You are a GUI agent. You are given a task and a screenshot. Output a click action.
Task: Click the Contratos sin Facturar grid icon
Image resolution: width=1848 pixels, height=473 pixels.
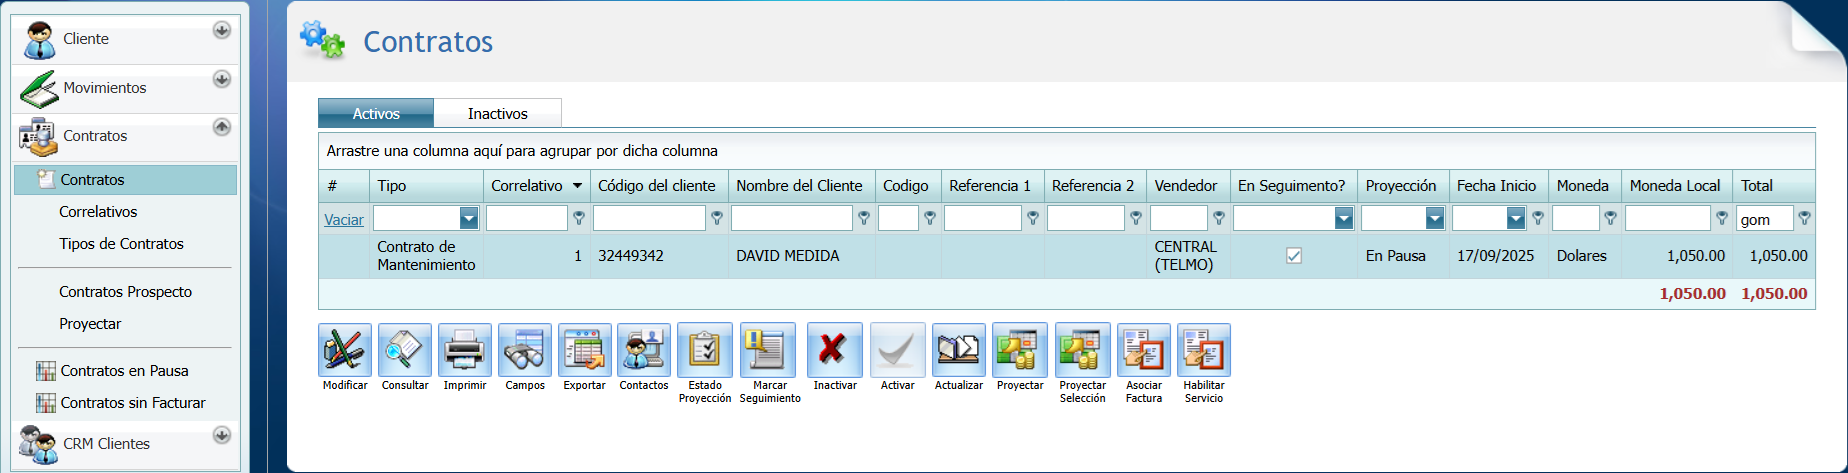click(x=46, y=403)
